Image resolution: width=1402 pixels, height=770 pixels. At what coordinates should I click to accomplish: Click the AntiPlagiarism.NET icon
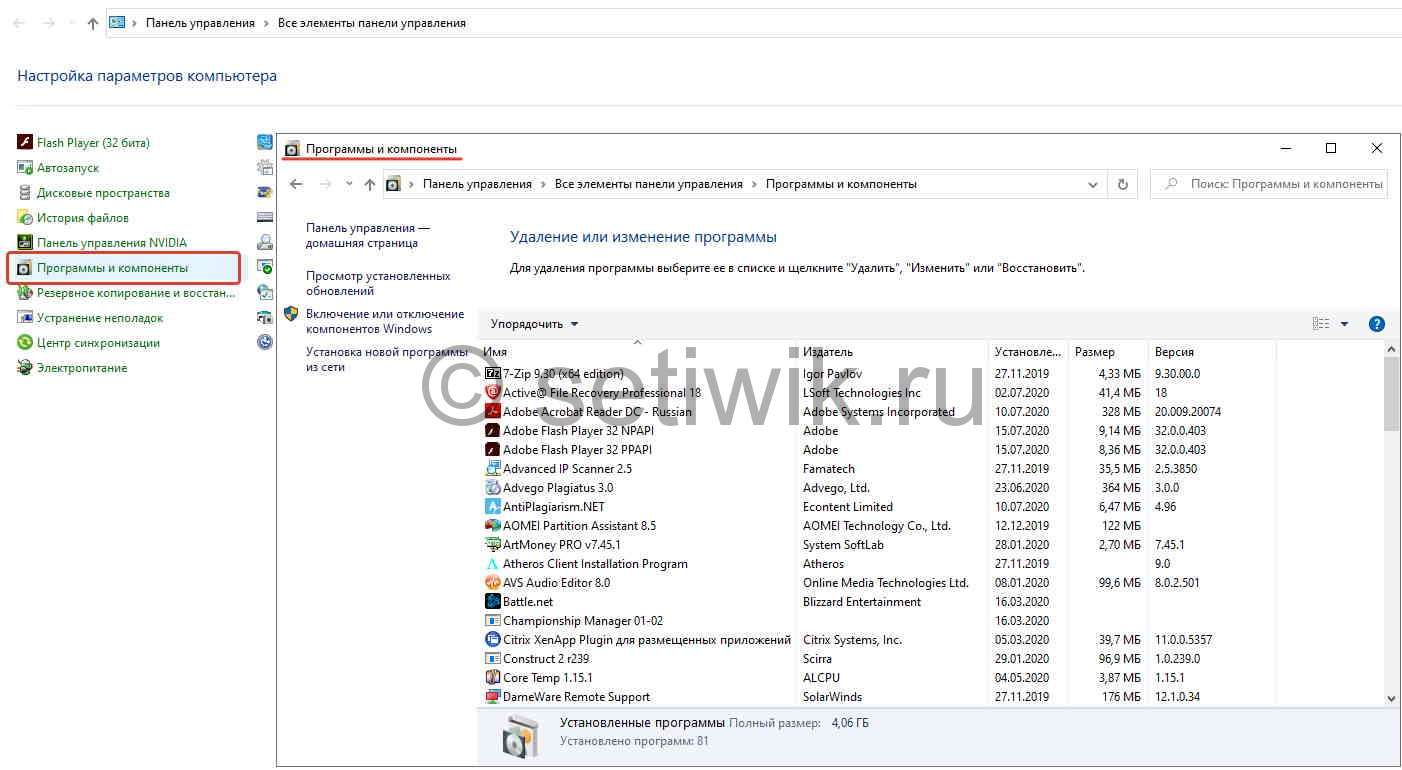click(x=493, y=507)
